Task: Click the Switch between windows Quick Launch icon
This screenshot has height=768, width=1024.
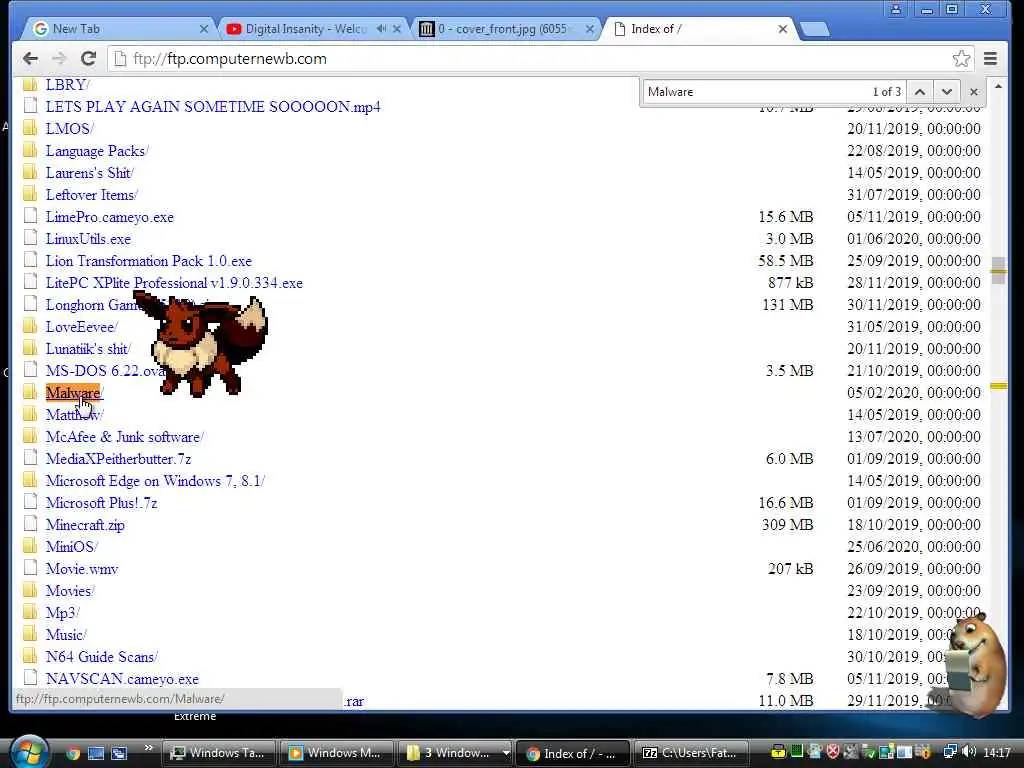Action: [119, 753]
